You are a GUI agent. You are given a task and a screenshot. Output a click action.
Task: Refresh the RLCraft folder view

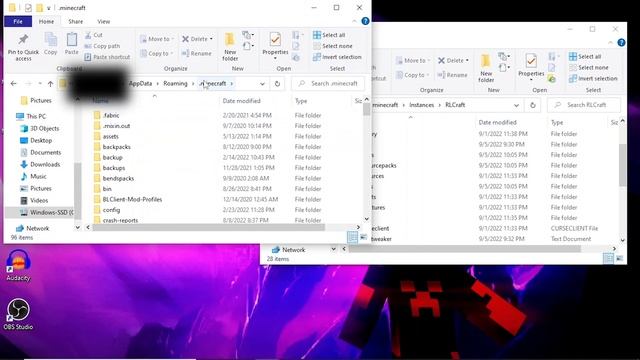click(x=533, y=105)
